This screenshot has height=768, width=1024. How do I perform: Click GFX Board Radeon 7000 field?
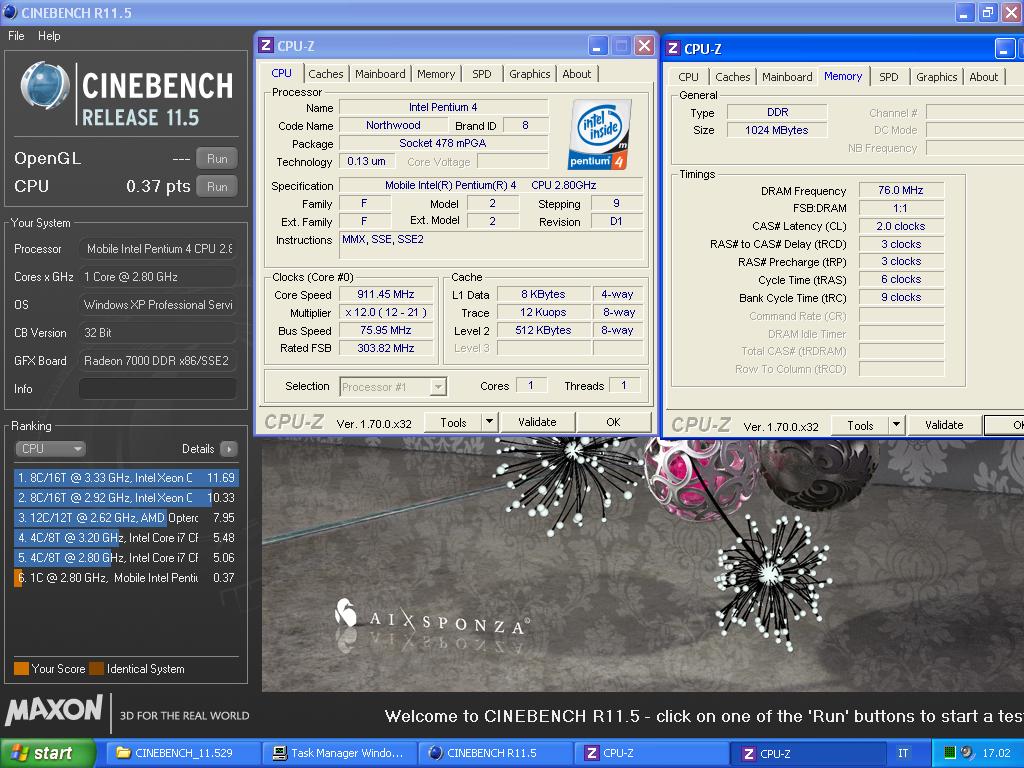[157, 360]
